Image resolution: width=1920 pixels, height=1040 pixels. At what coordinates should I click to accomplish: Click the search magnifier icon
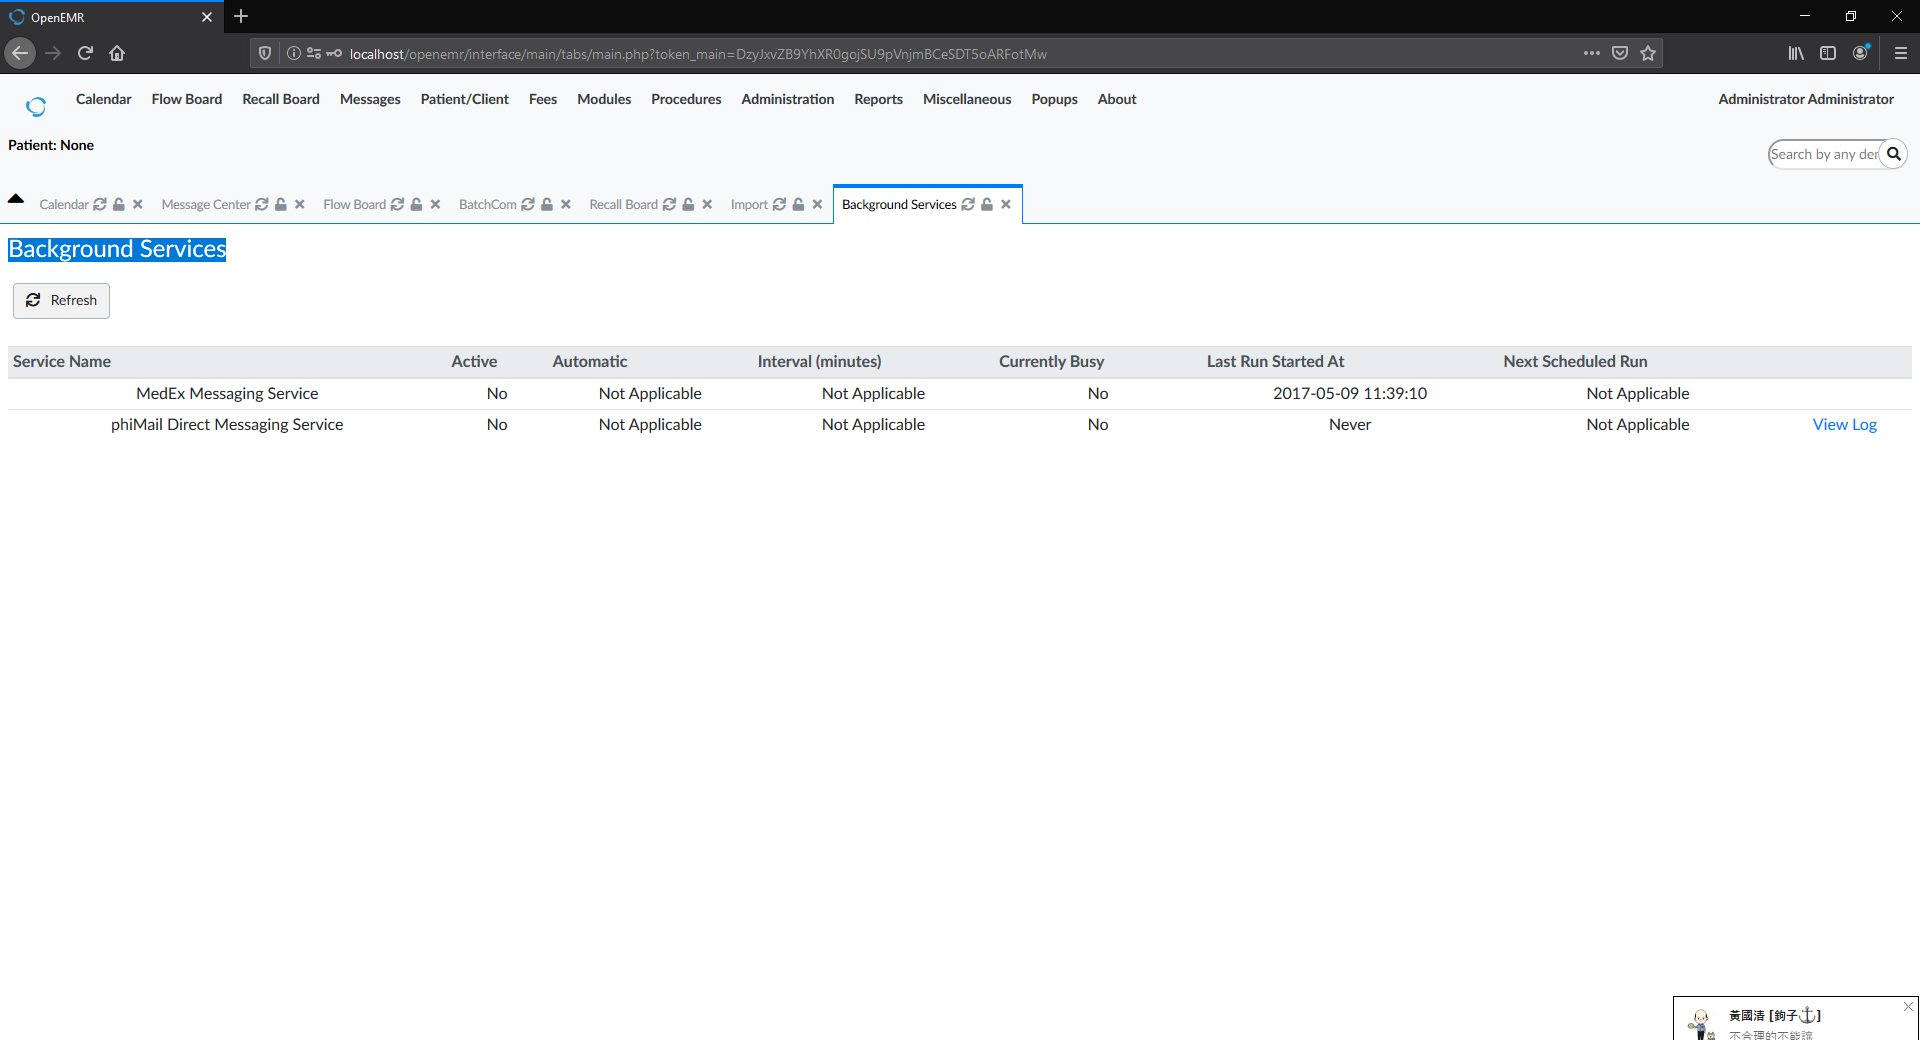coord(1895,154)
